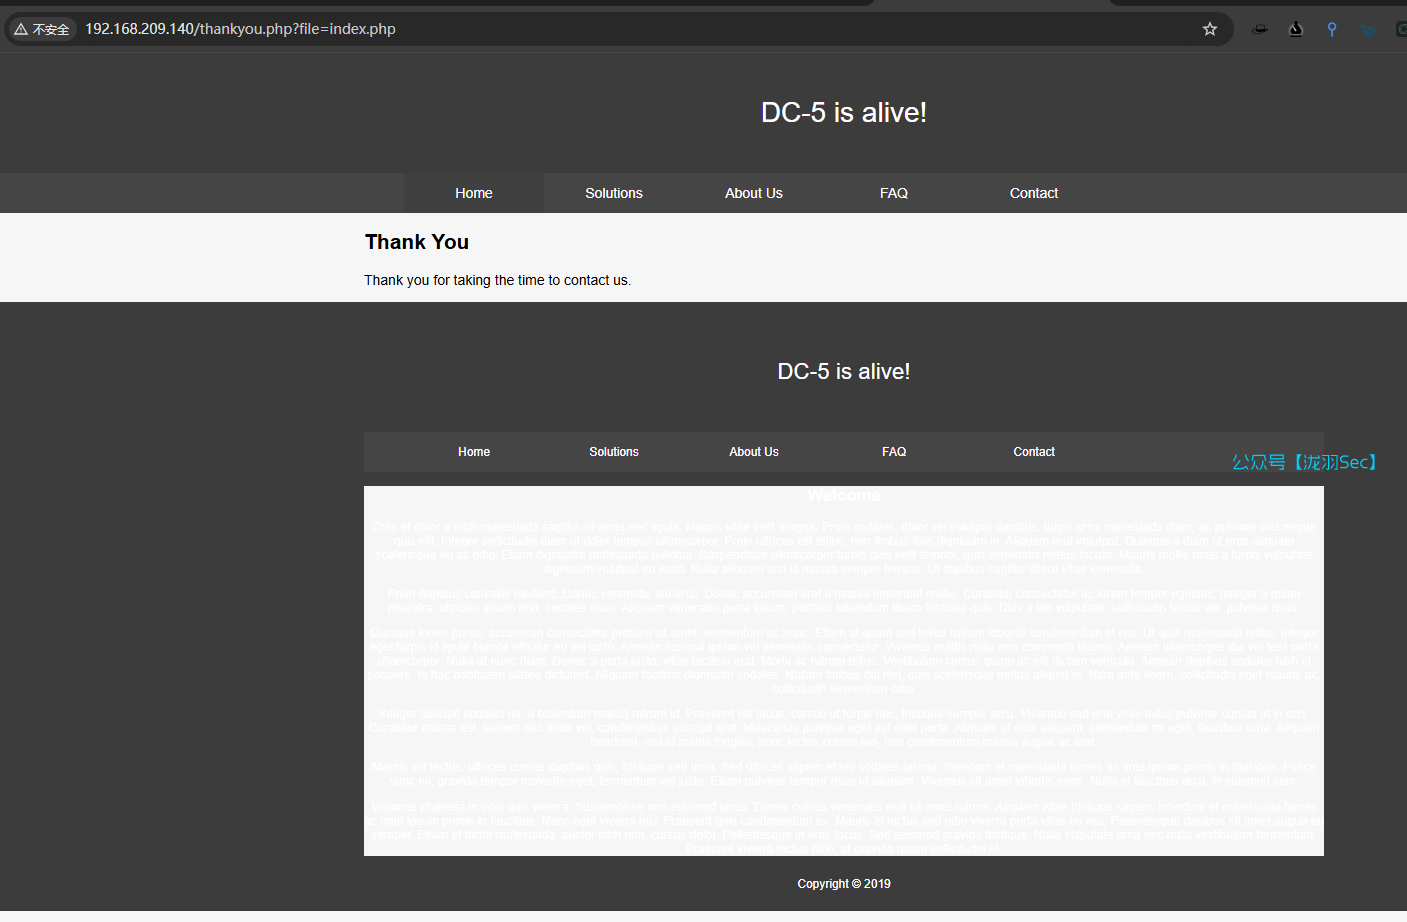This screenshot has width=1407, height=922.
Task: Click the black hat extension icon
Action: (x=1260, y=29)
